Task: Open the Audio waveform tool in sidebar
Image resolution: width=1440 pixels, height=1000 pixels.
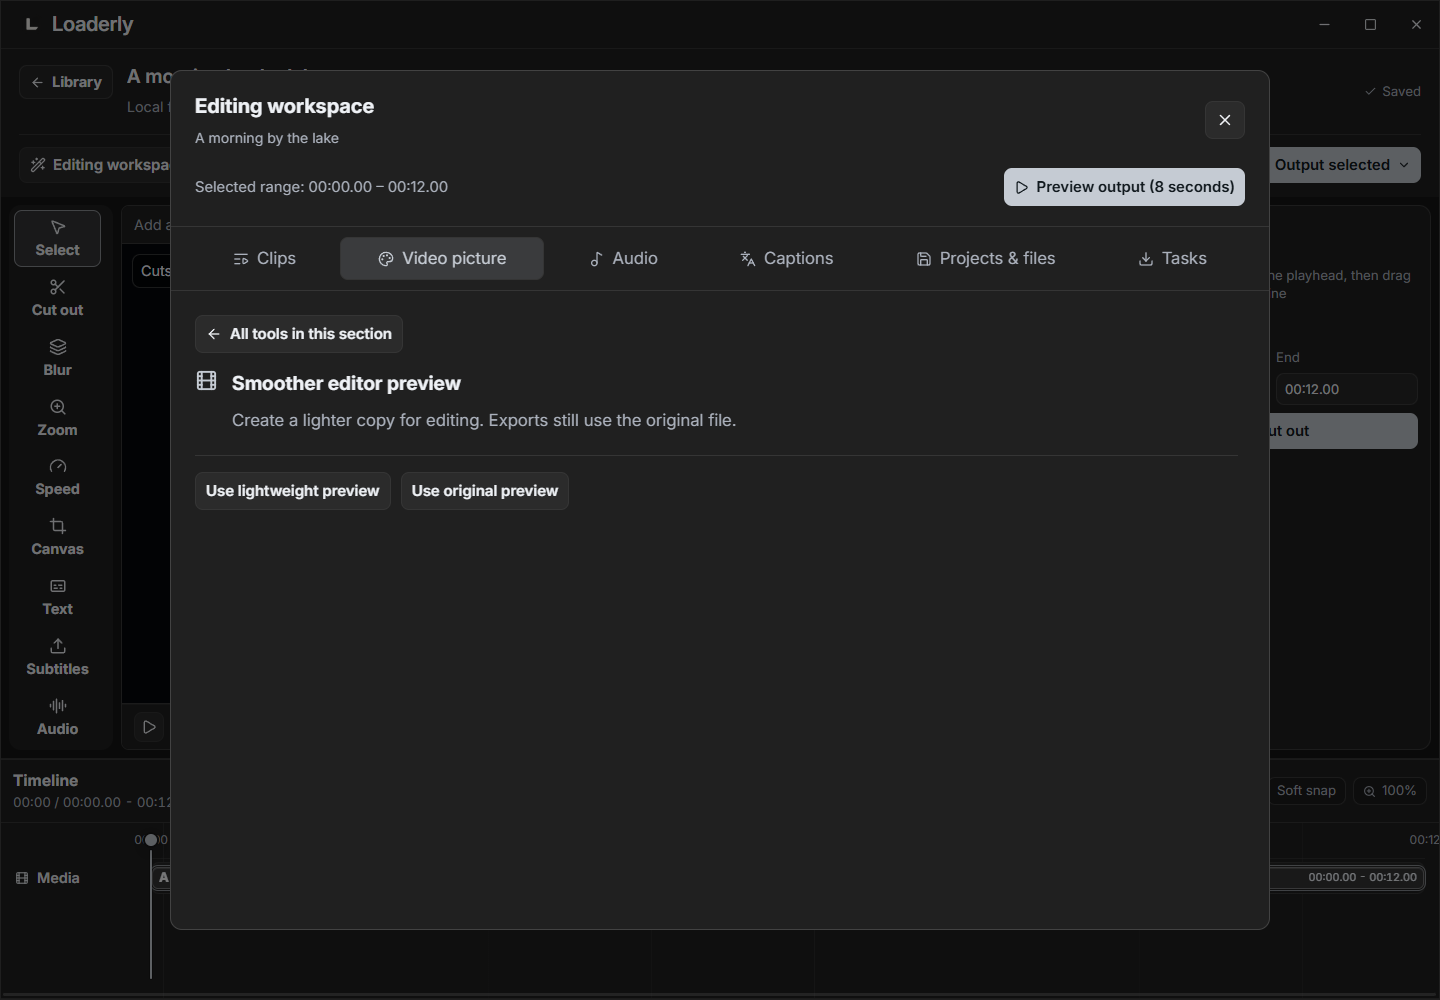Action: coord(57,717)
